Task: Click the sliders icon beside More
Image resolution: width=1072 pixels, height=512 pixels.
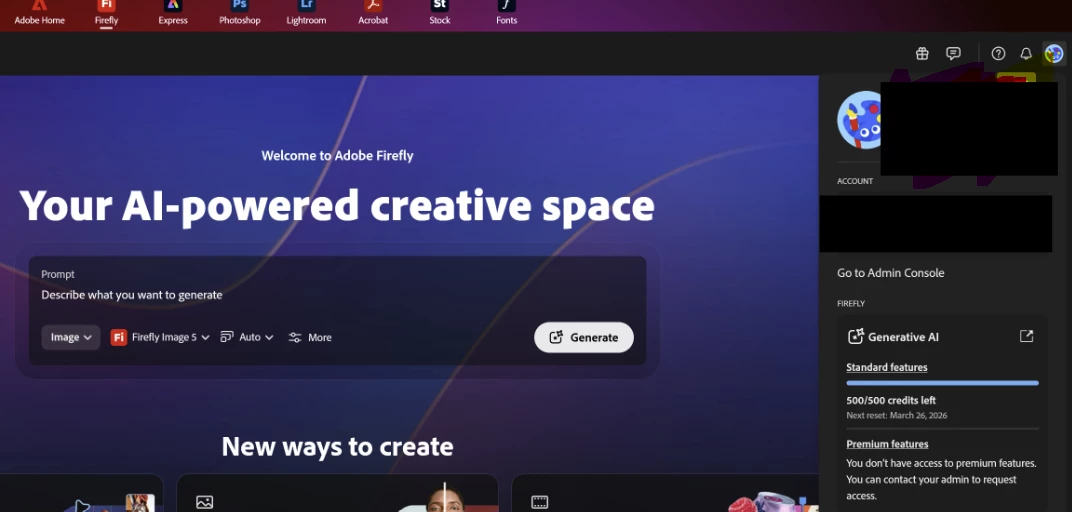Action: coord(295,337)
